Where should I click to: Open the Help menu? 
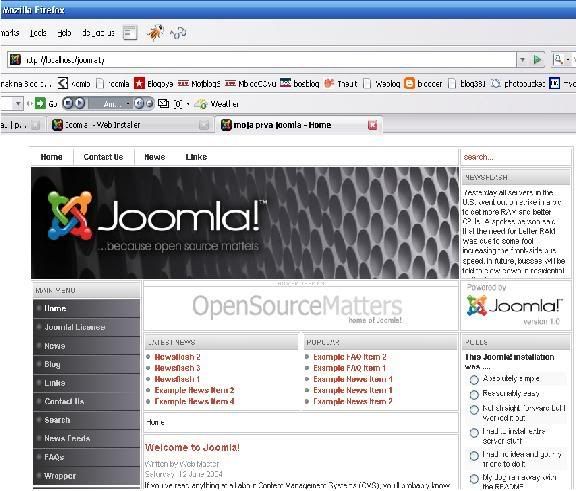64,33
